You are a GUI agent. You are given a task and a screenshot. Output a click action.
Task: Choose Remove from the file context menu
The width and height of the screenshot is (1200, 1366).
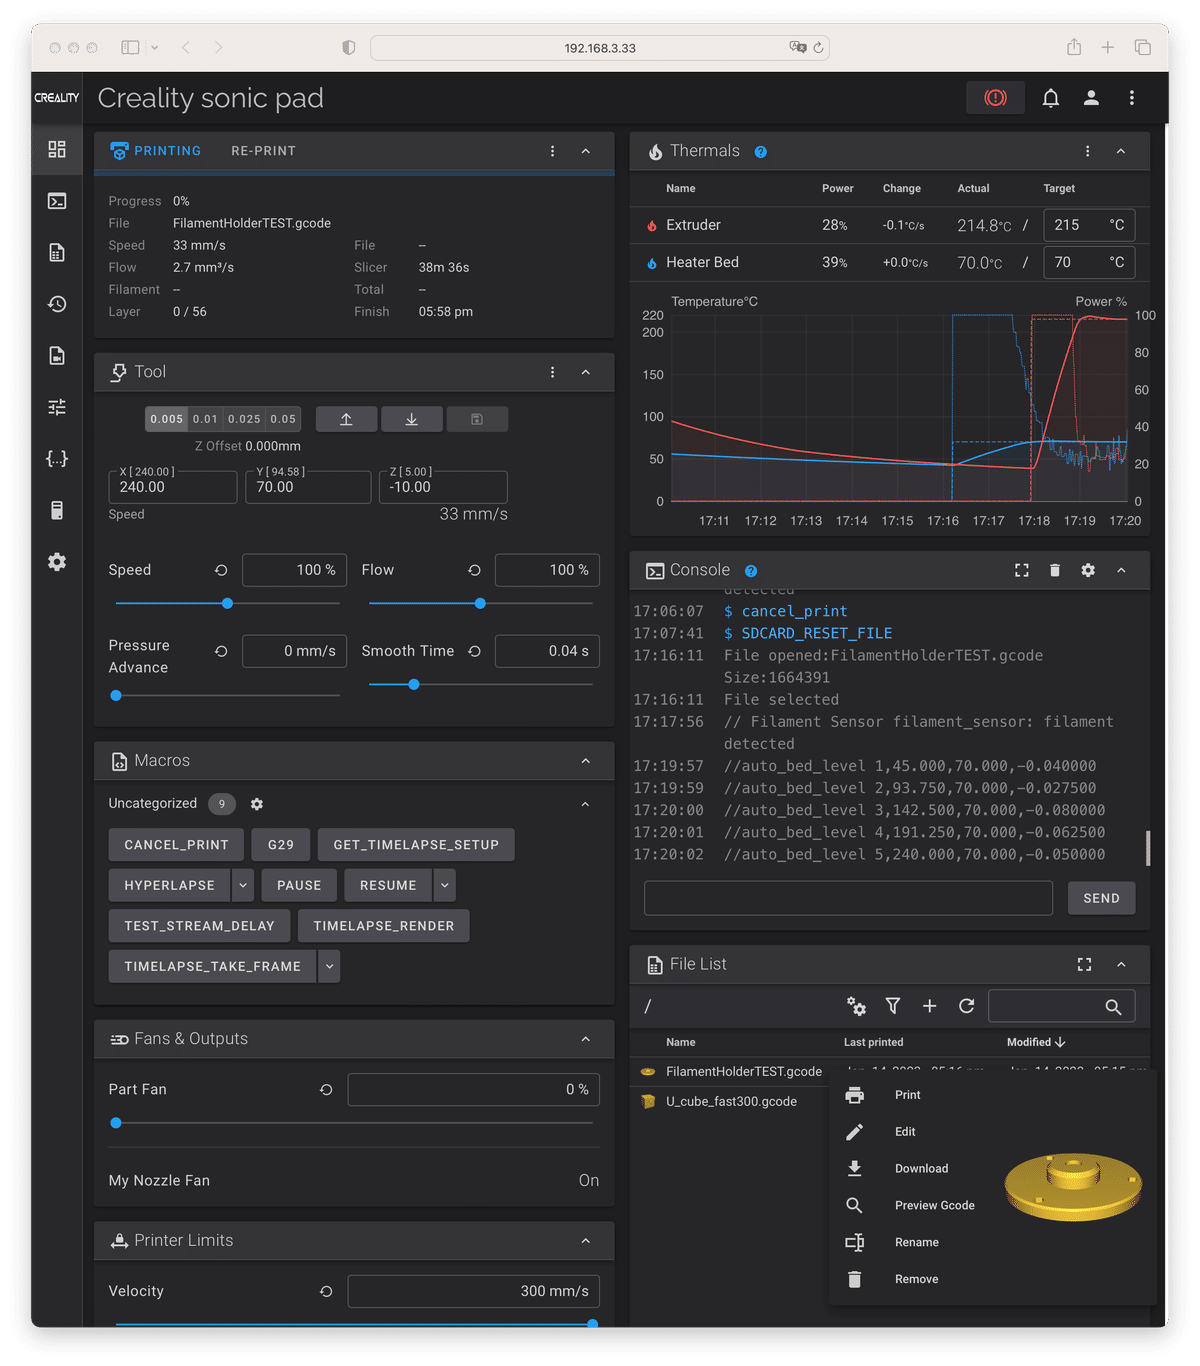[916, 1279]
